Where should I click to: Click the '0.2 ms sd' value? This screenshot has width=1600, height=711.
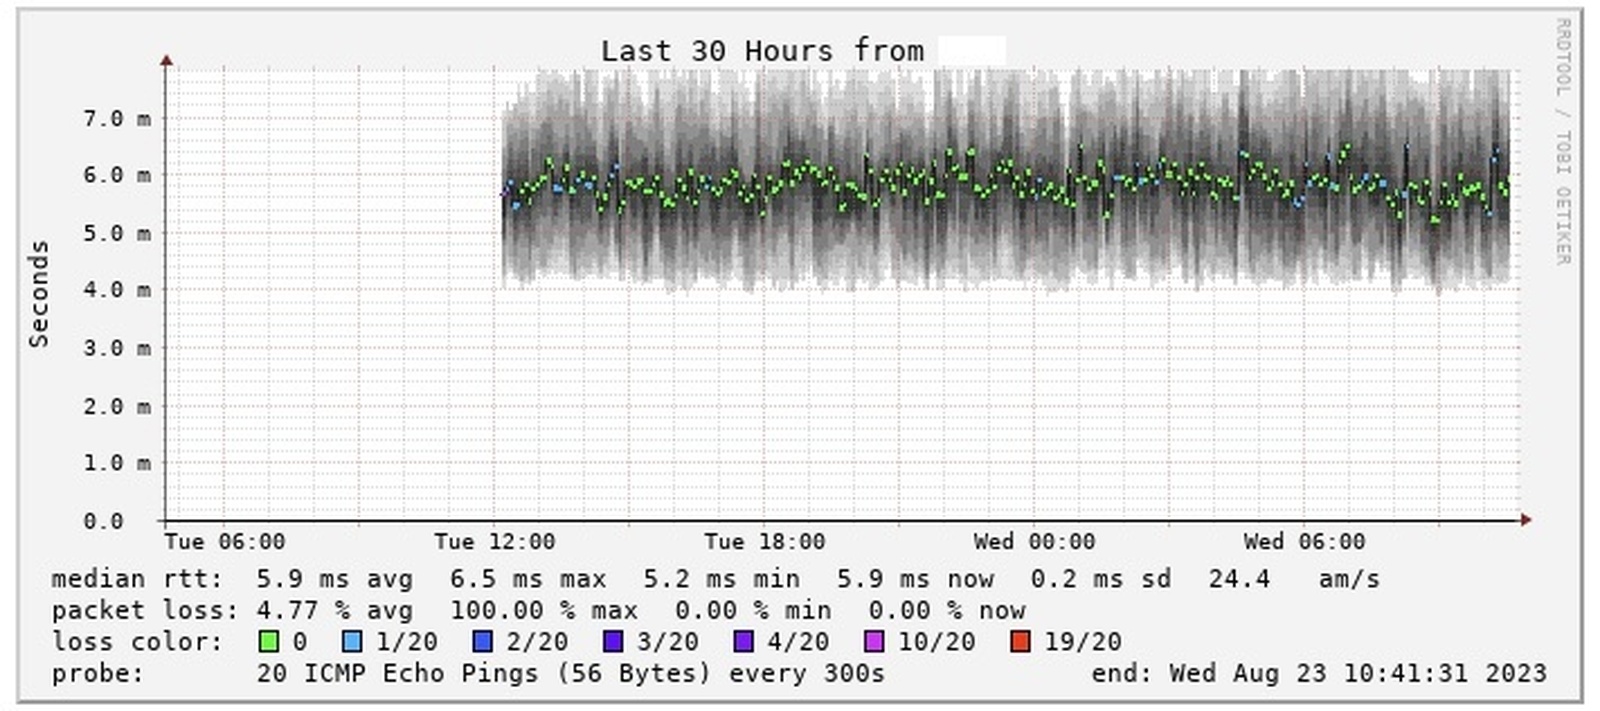tap(1101, 579)
